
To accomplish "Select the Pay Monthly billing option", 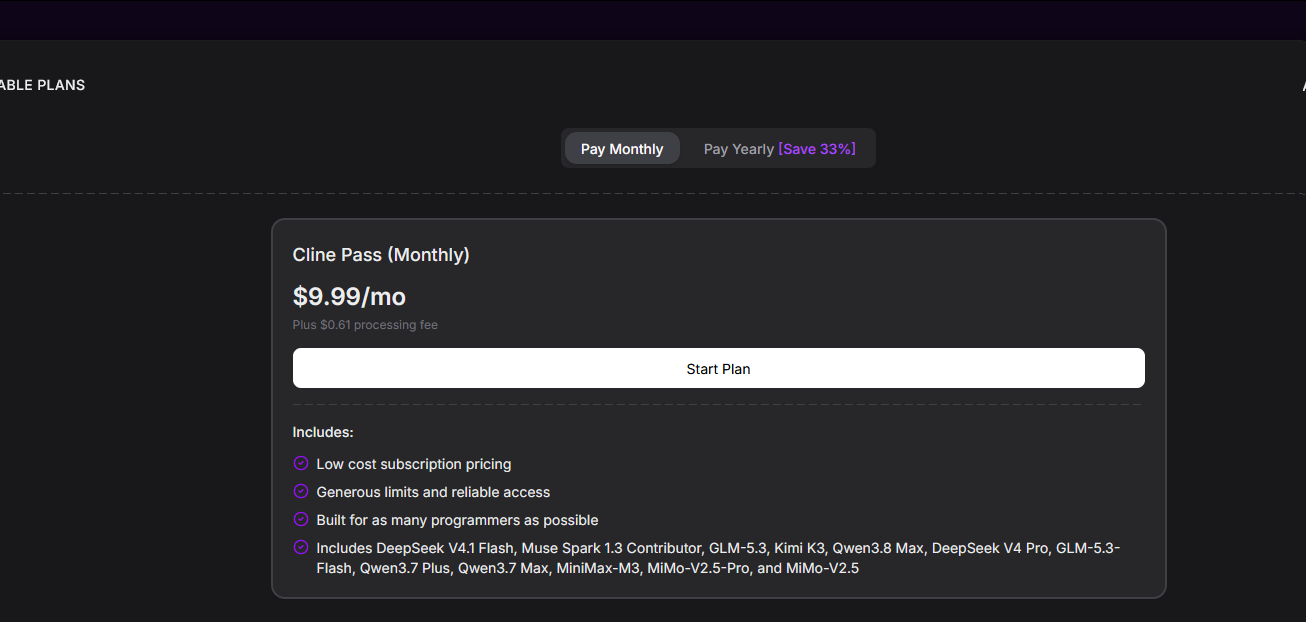I will pyautogui.click(x=622, y=149).
